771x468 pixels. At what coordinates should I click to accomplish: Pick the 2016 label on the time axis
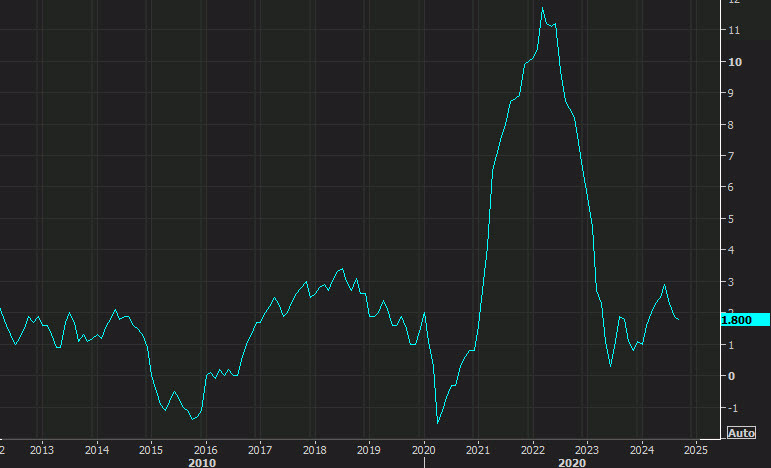pos(205,450)
